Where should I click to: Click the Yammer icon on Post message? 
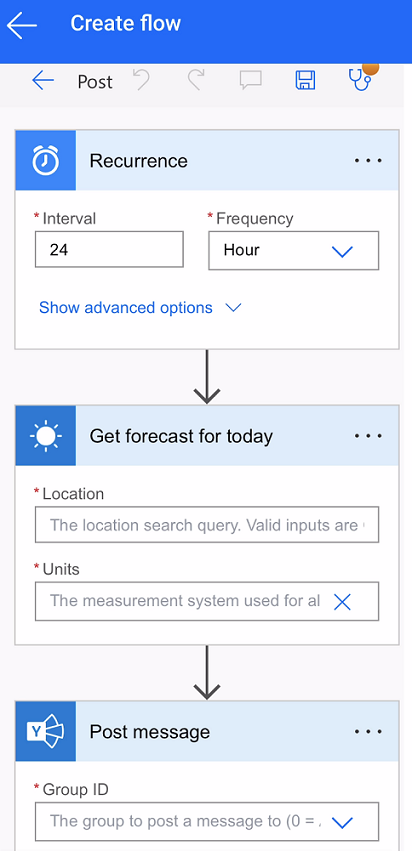tap(46, 732)
